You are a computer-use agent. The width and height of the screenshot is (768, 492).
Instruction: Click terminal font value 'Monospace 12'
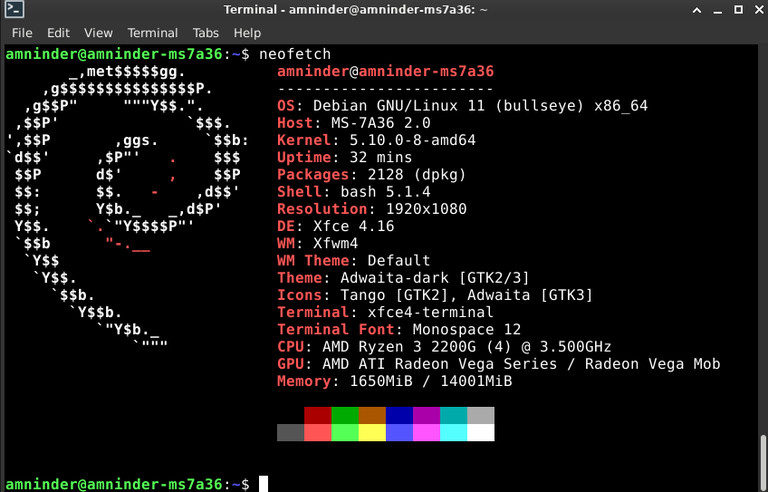coord(467,329)
